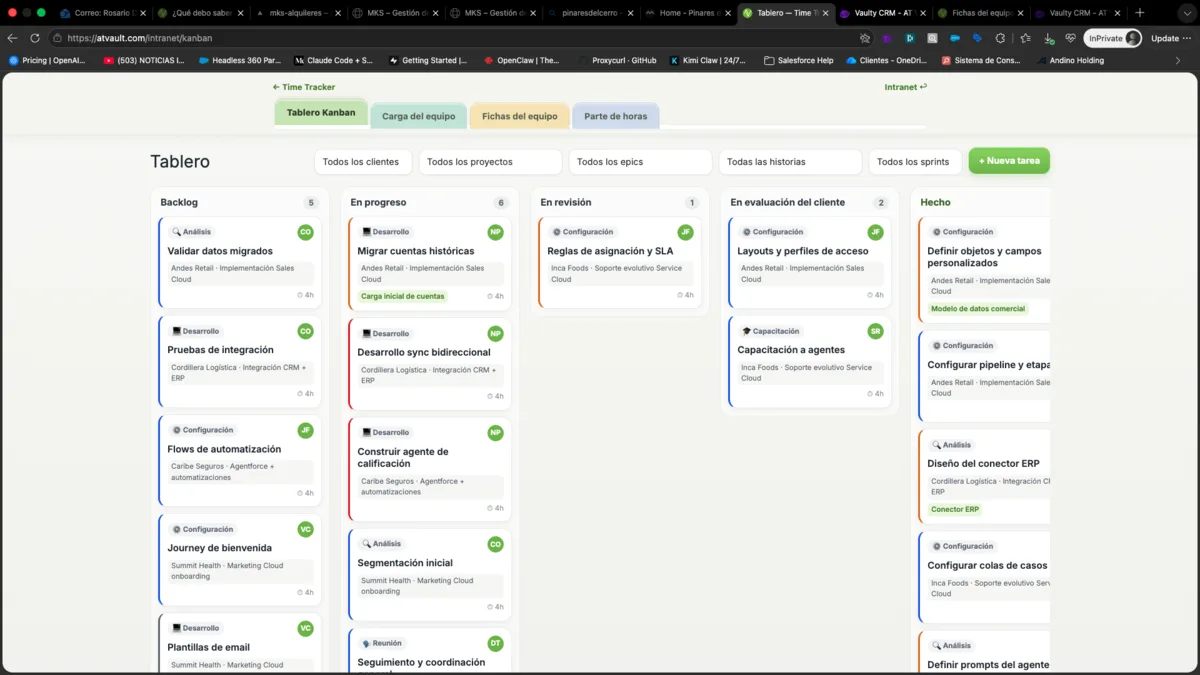Viewport: 1200px width, 675px height.
Task: Click the address bar URL field
Action: 450,38
